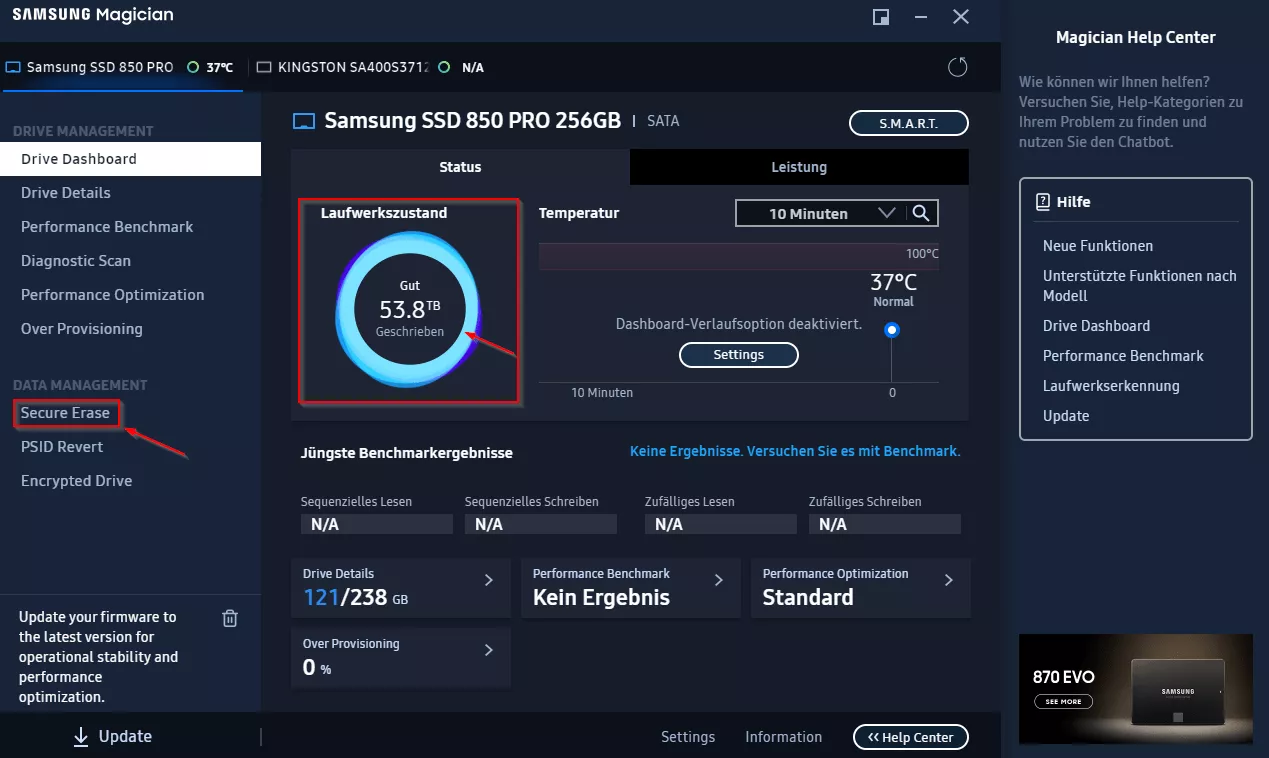Select the Samsung SSD 850 PRO drive tab
The image size is (1269, 758).
click(x=122, y=68)
